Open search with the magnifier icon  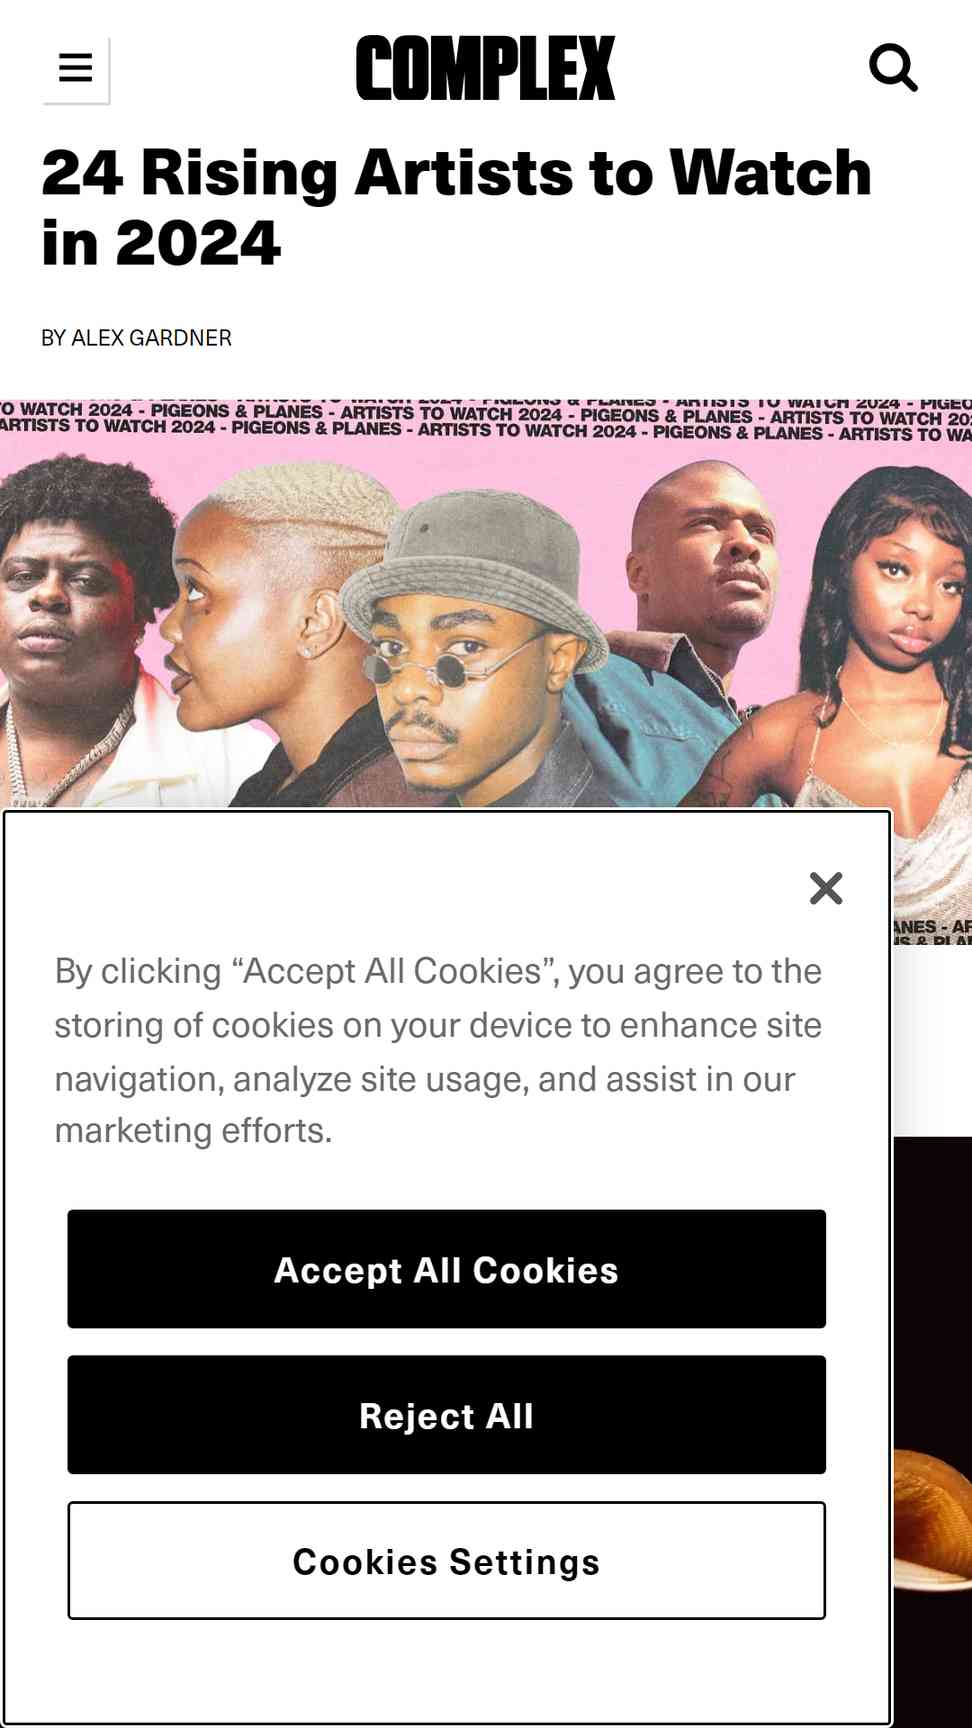(x=893, y=68)
